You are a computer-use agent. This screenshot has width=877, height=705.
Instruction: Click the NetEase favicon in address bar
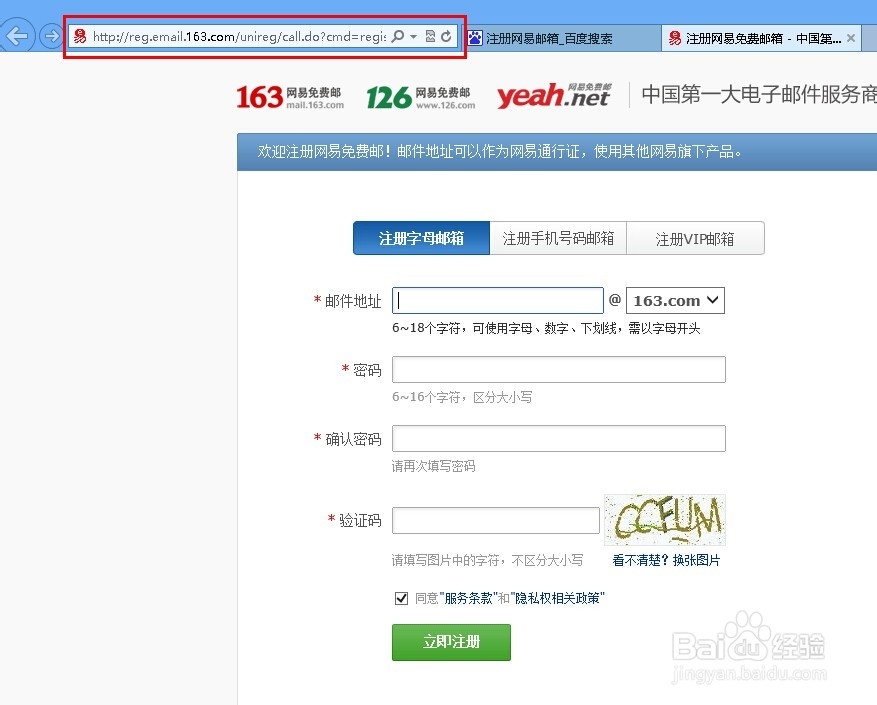[80, 36]
